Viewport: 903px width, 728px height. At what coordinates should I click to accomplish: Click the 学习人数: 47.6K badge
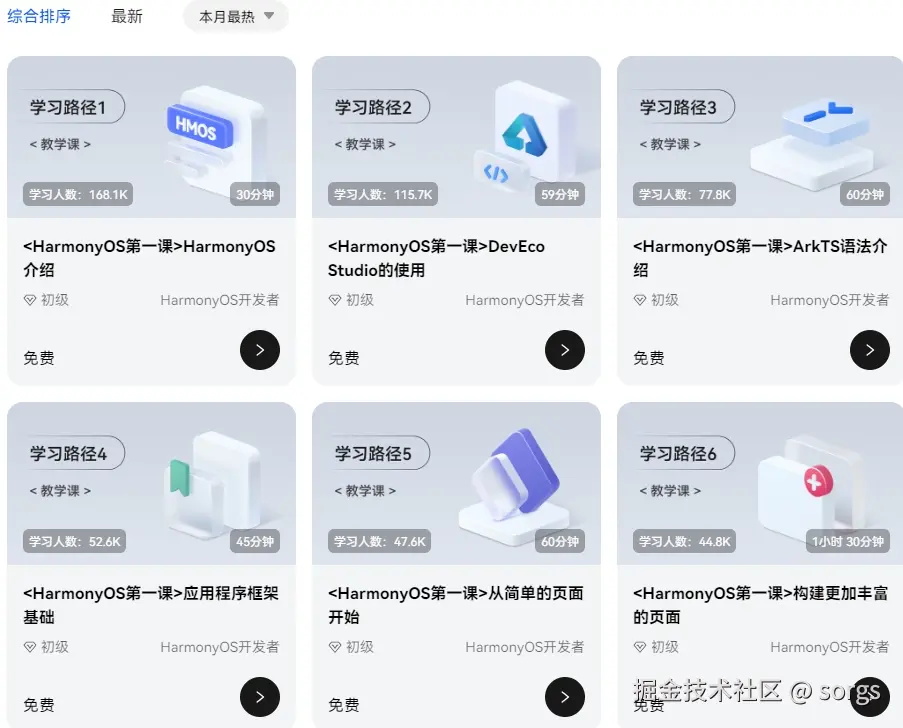point(380,541)
